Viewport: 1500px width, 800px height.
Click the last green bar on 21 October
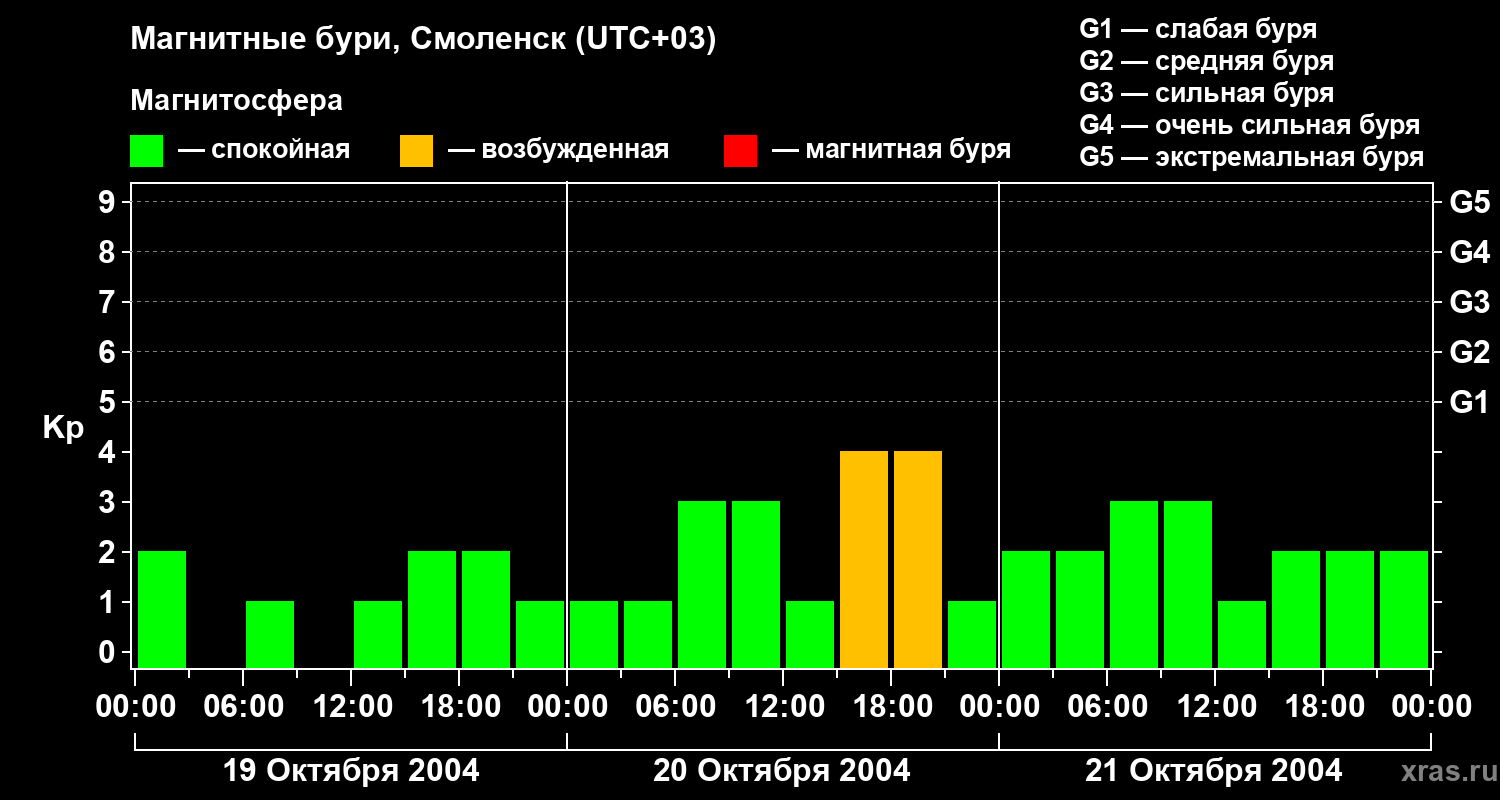pyautogui.click(x=1404, y=610)
